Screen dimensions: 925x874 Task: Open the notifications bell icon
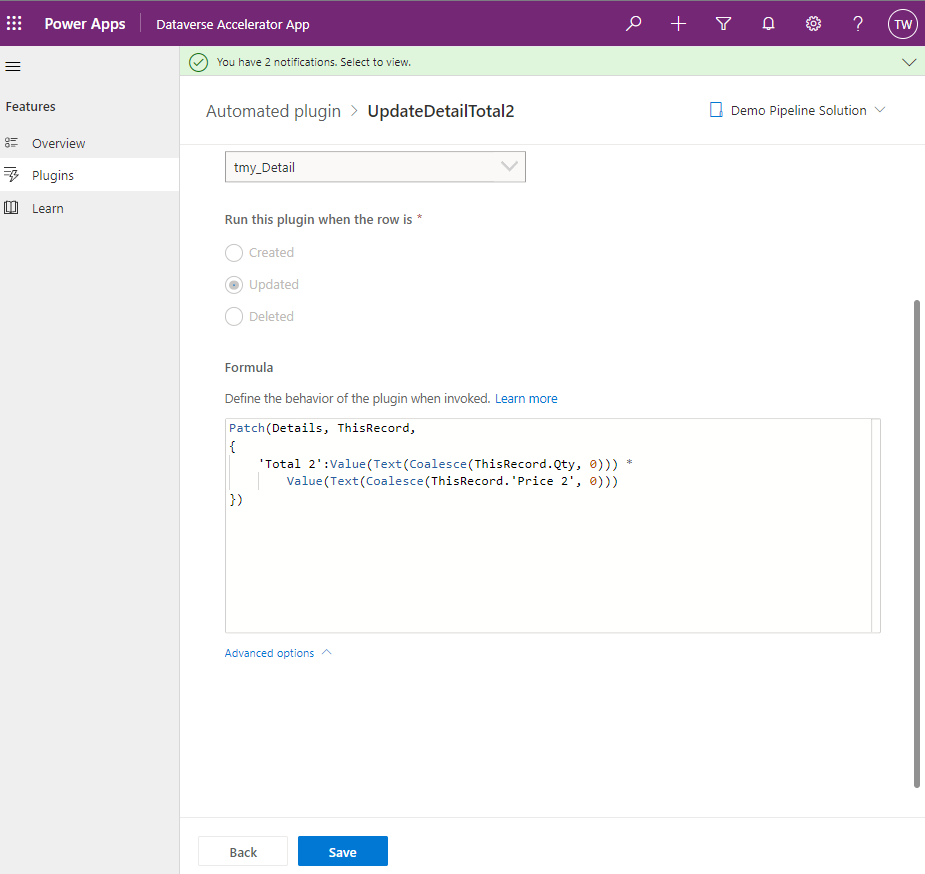coord(768,24)
